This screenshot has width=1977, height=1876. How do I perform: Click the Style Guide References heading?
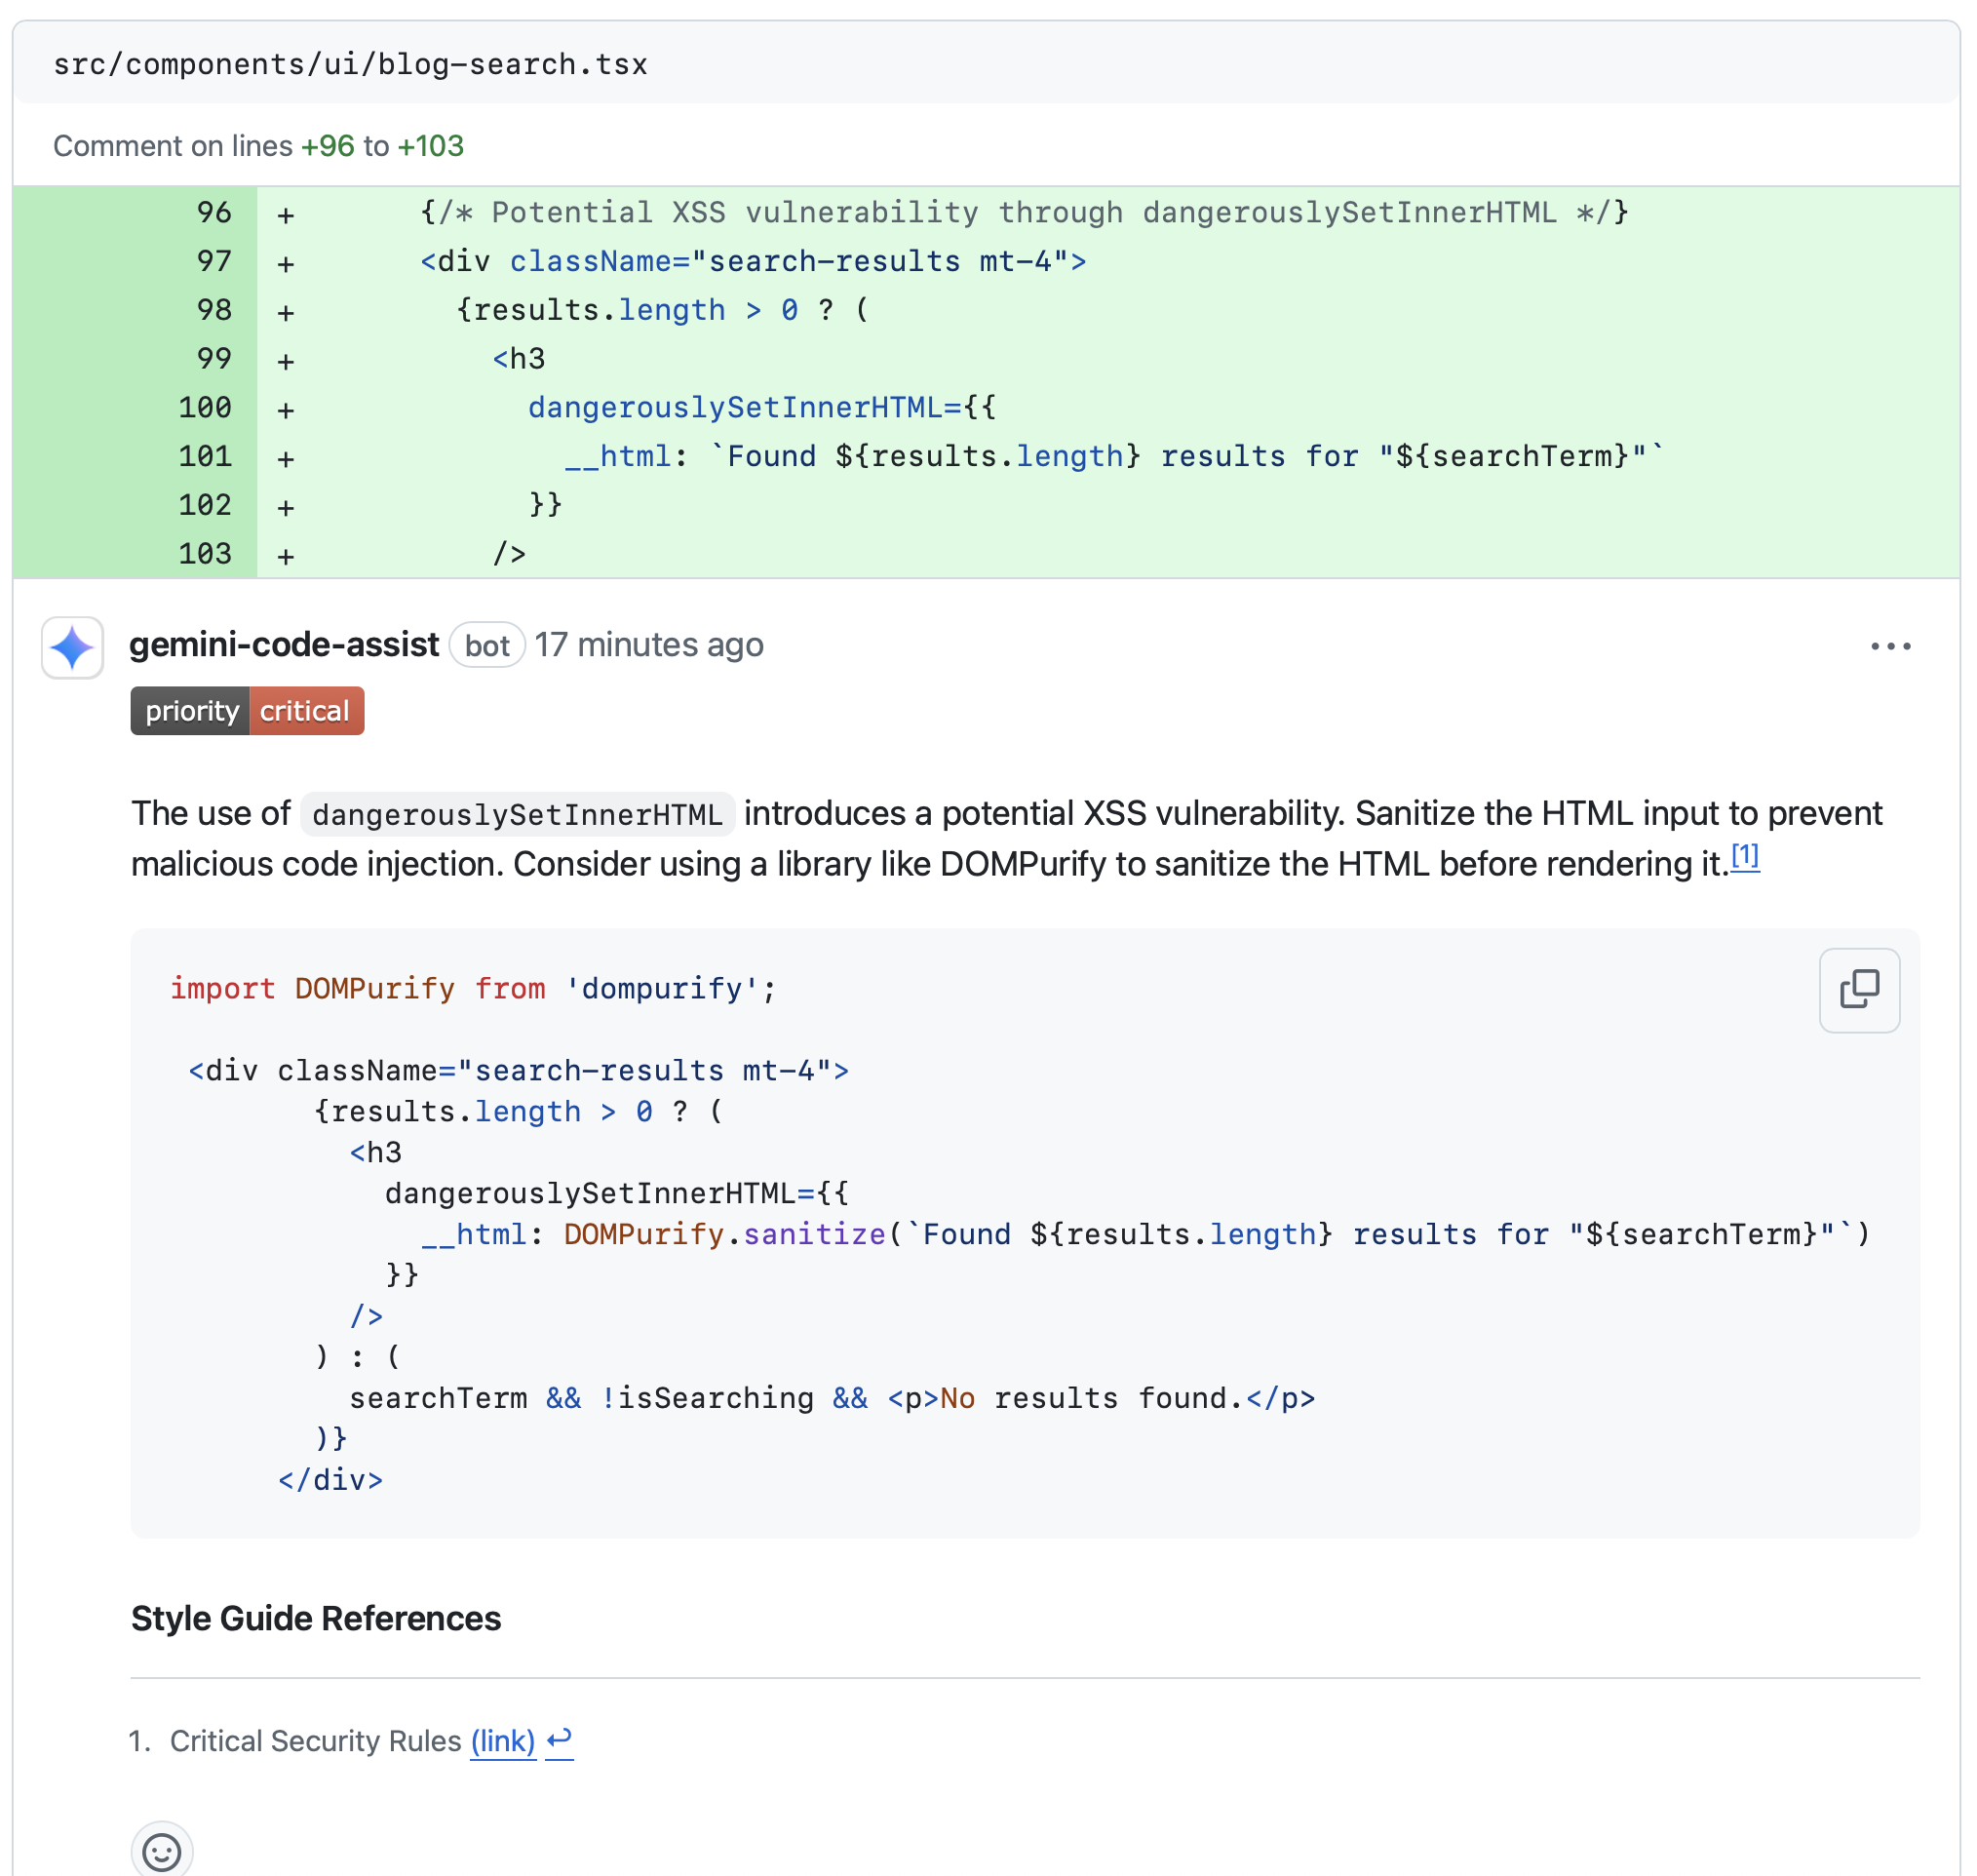316,1617
